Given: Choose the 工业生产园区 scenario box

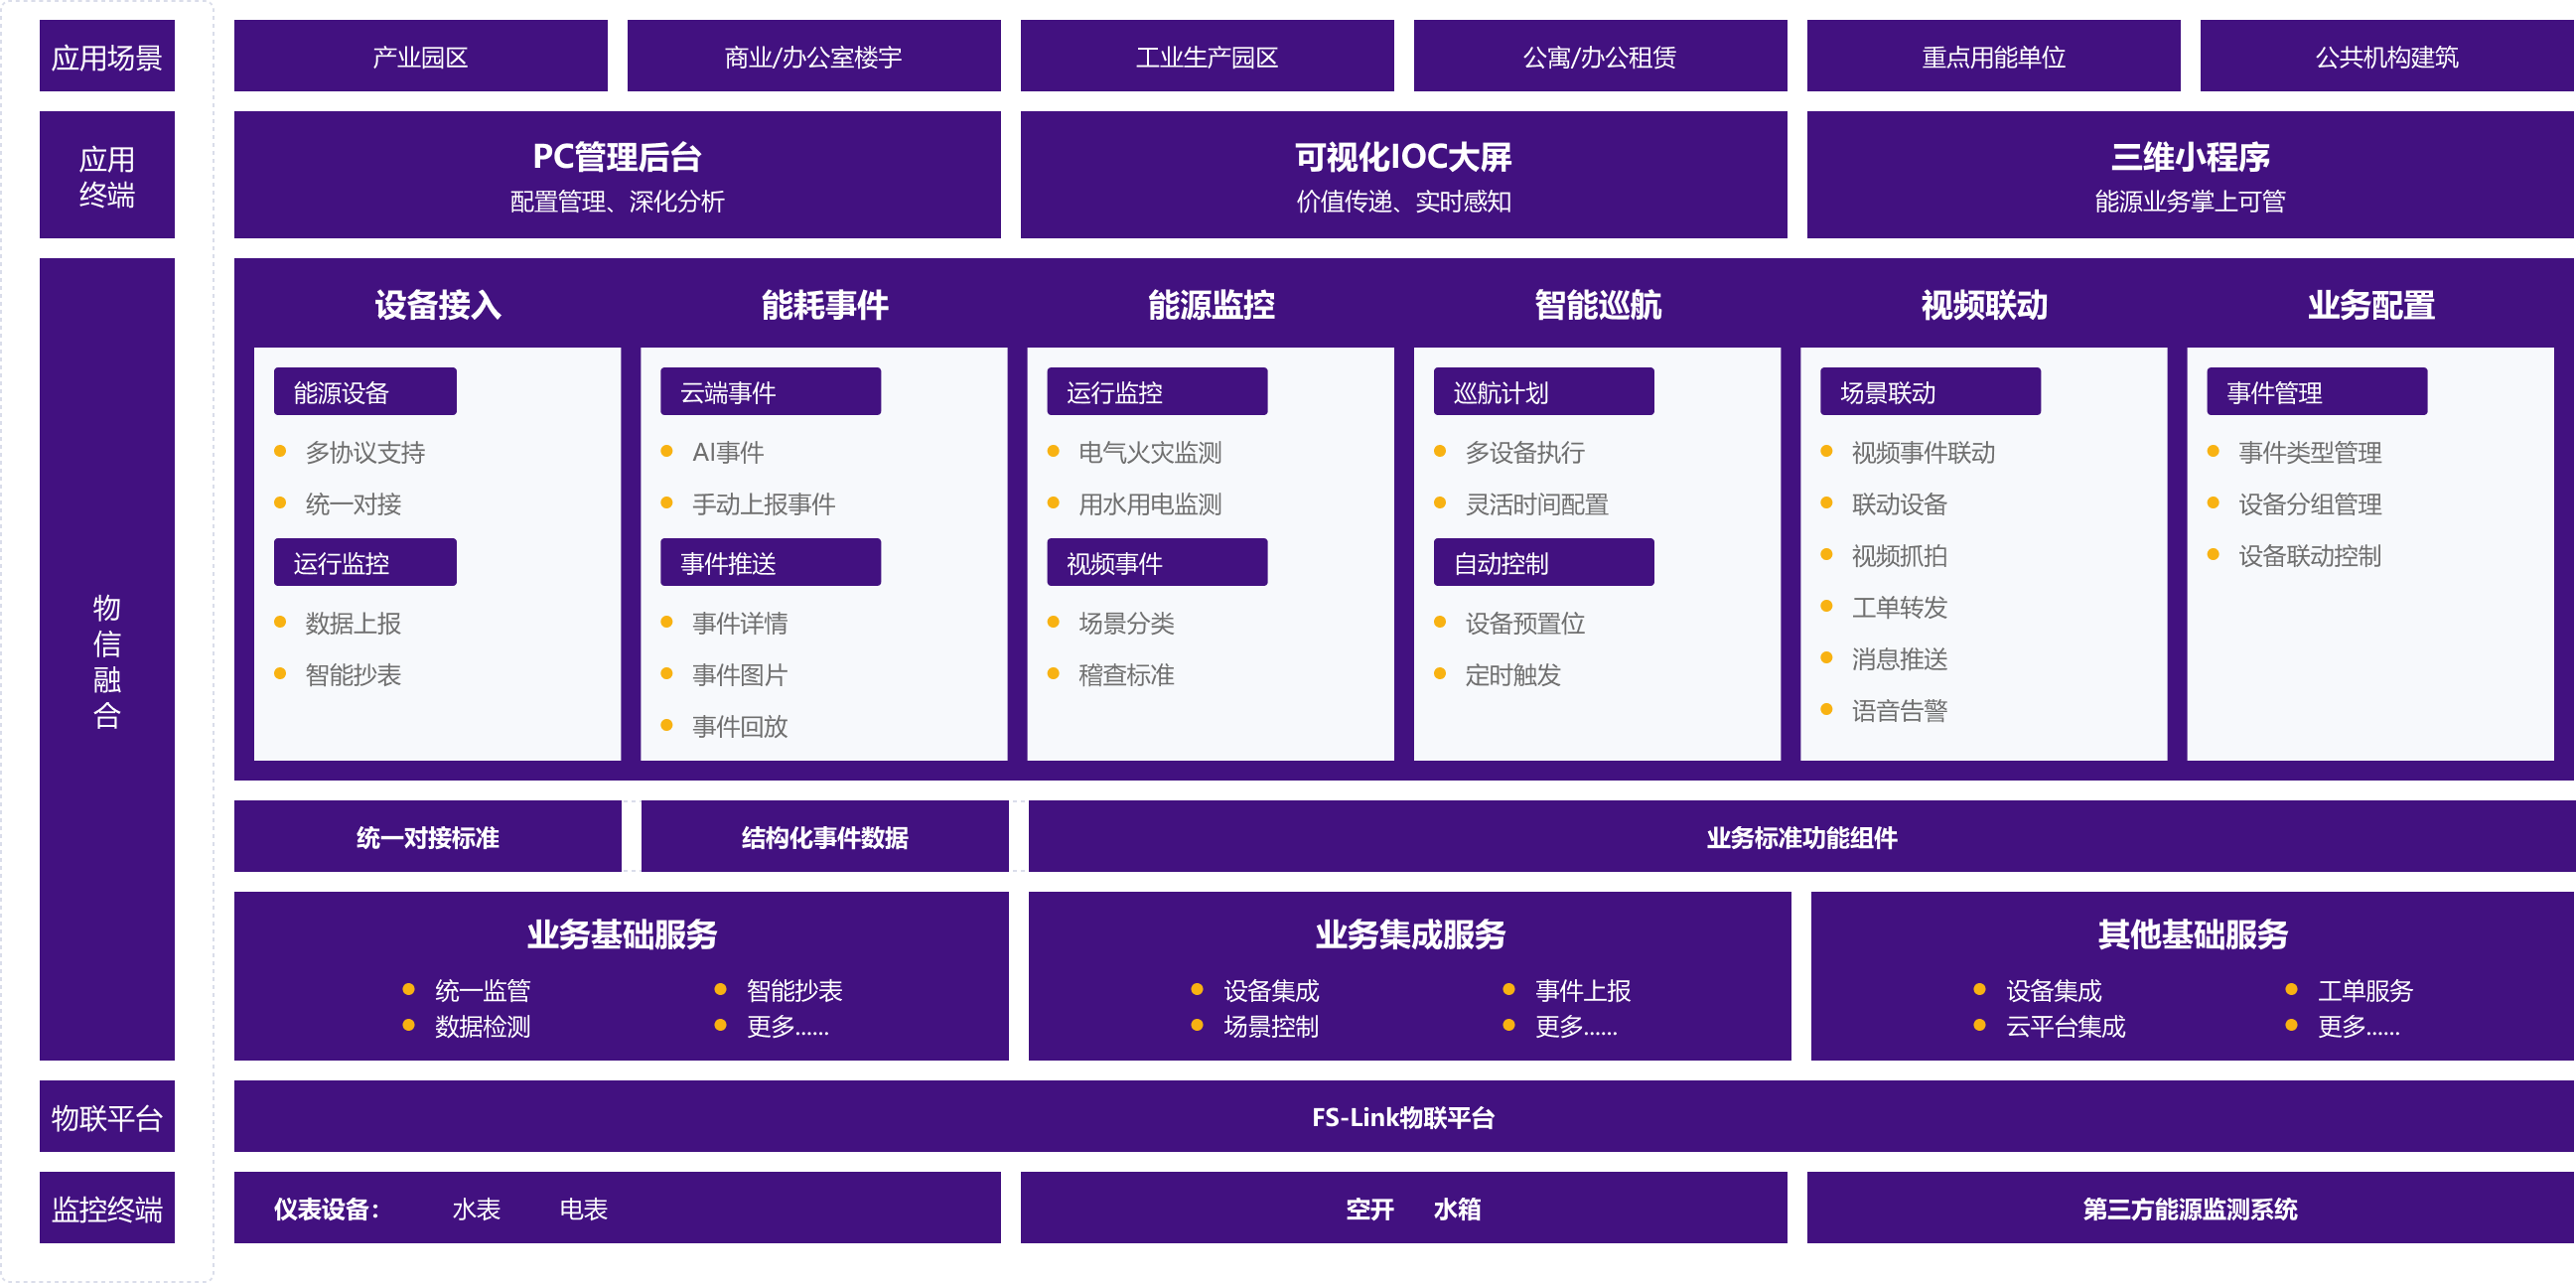Looking at the screenshot, I should click(1206, 56).
